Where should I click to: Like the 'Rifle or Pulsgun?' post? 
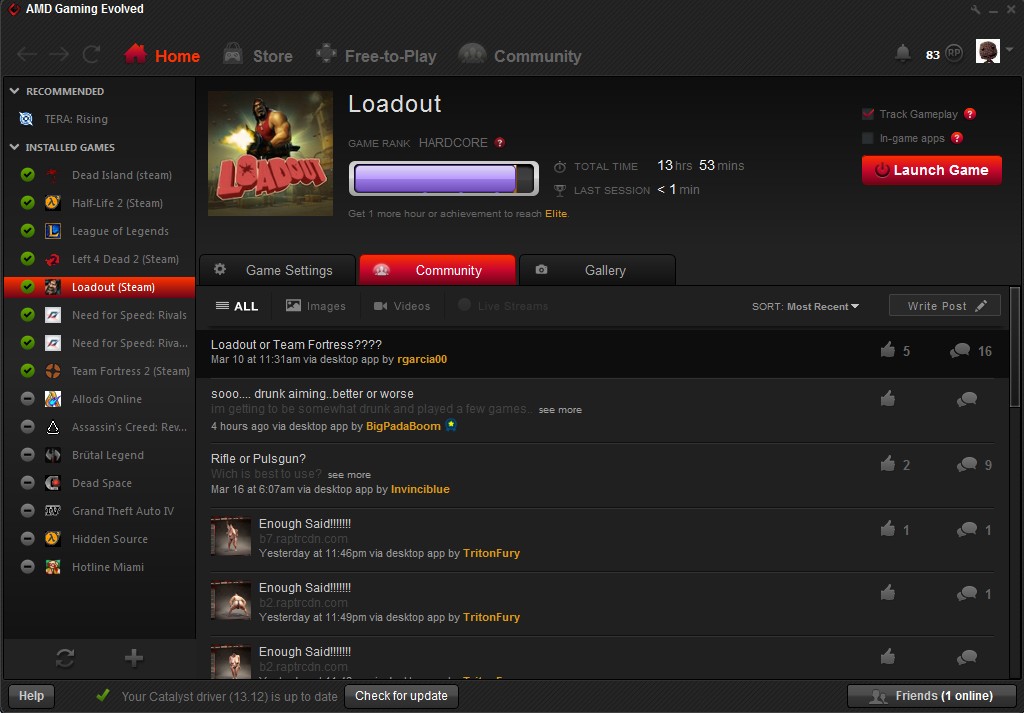888,464
